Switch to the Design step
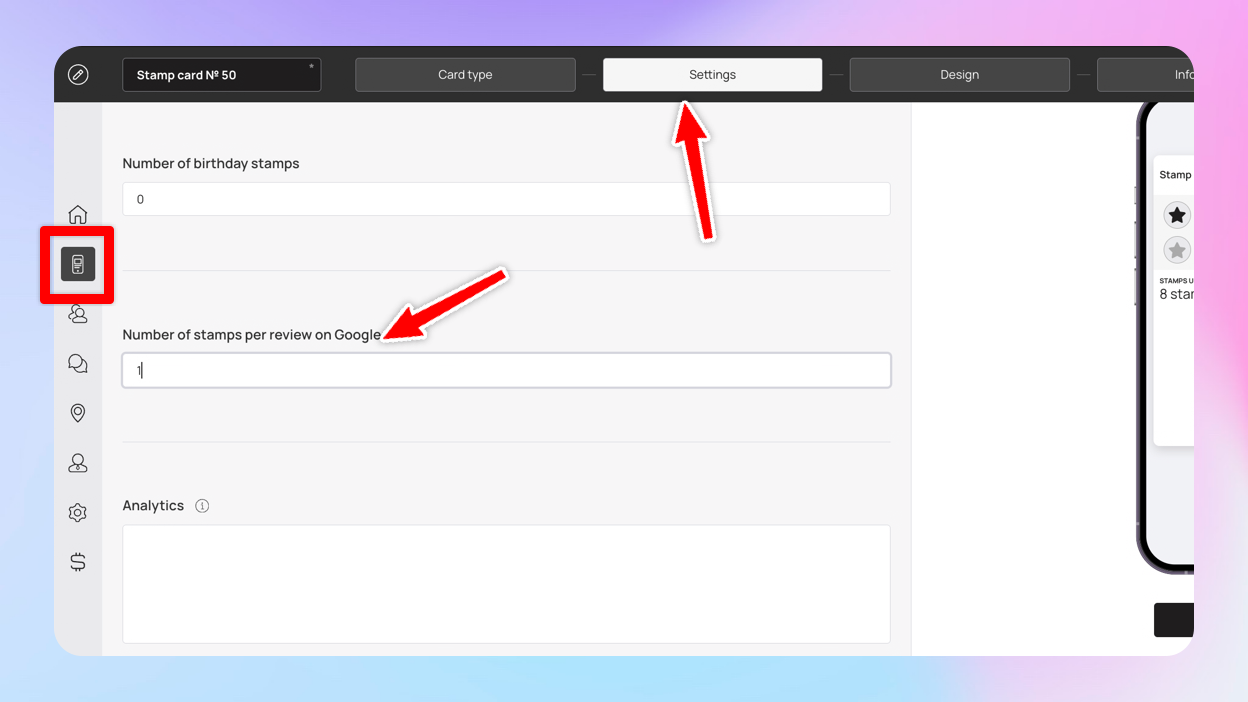 pyautogui.click(x=959, y=75)
